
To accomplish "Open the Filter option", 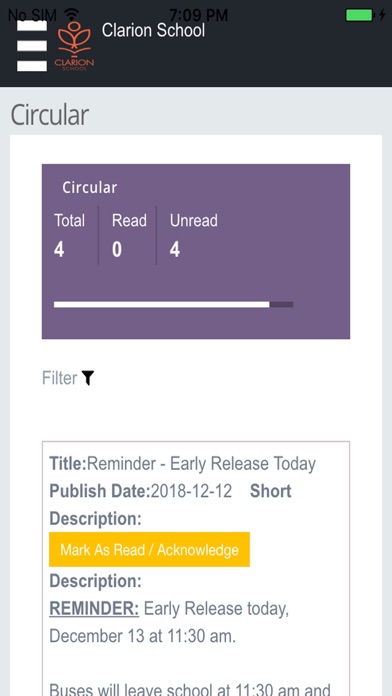I will pos(68,378).
